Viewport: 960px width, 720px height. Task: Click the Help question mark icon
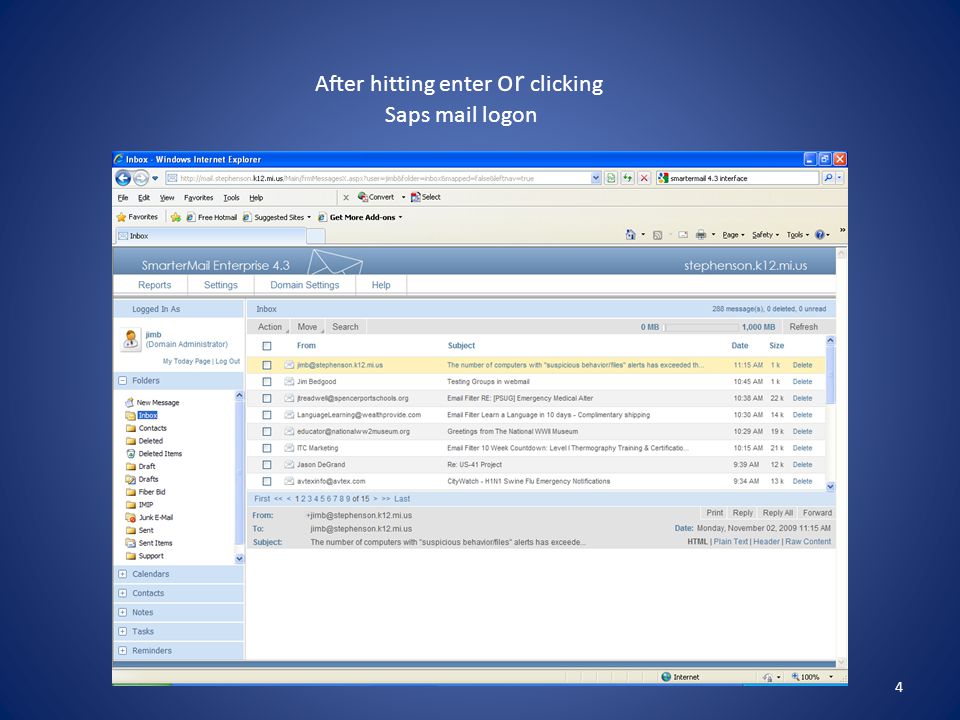[x=820, y=234]
